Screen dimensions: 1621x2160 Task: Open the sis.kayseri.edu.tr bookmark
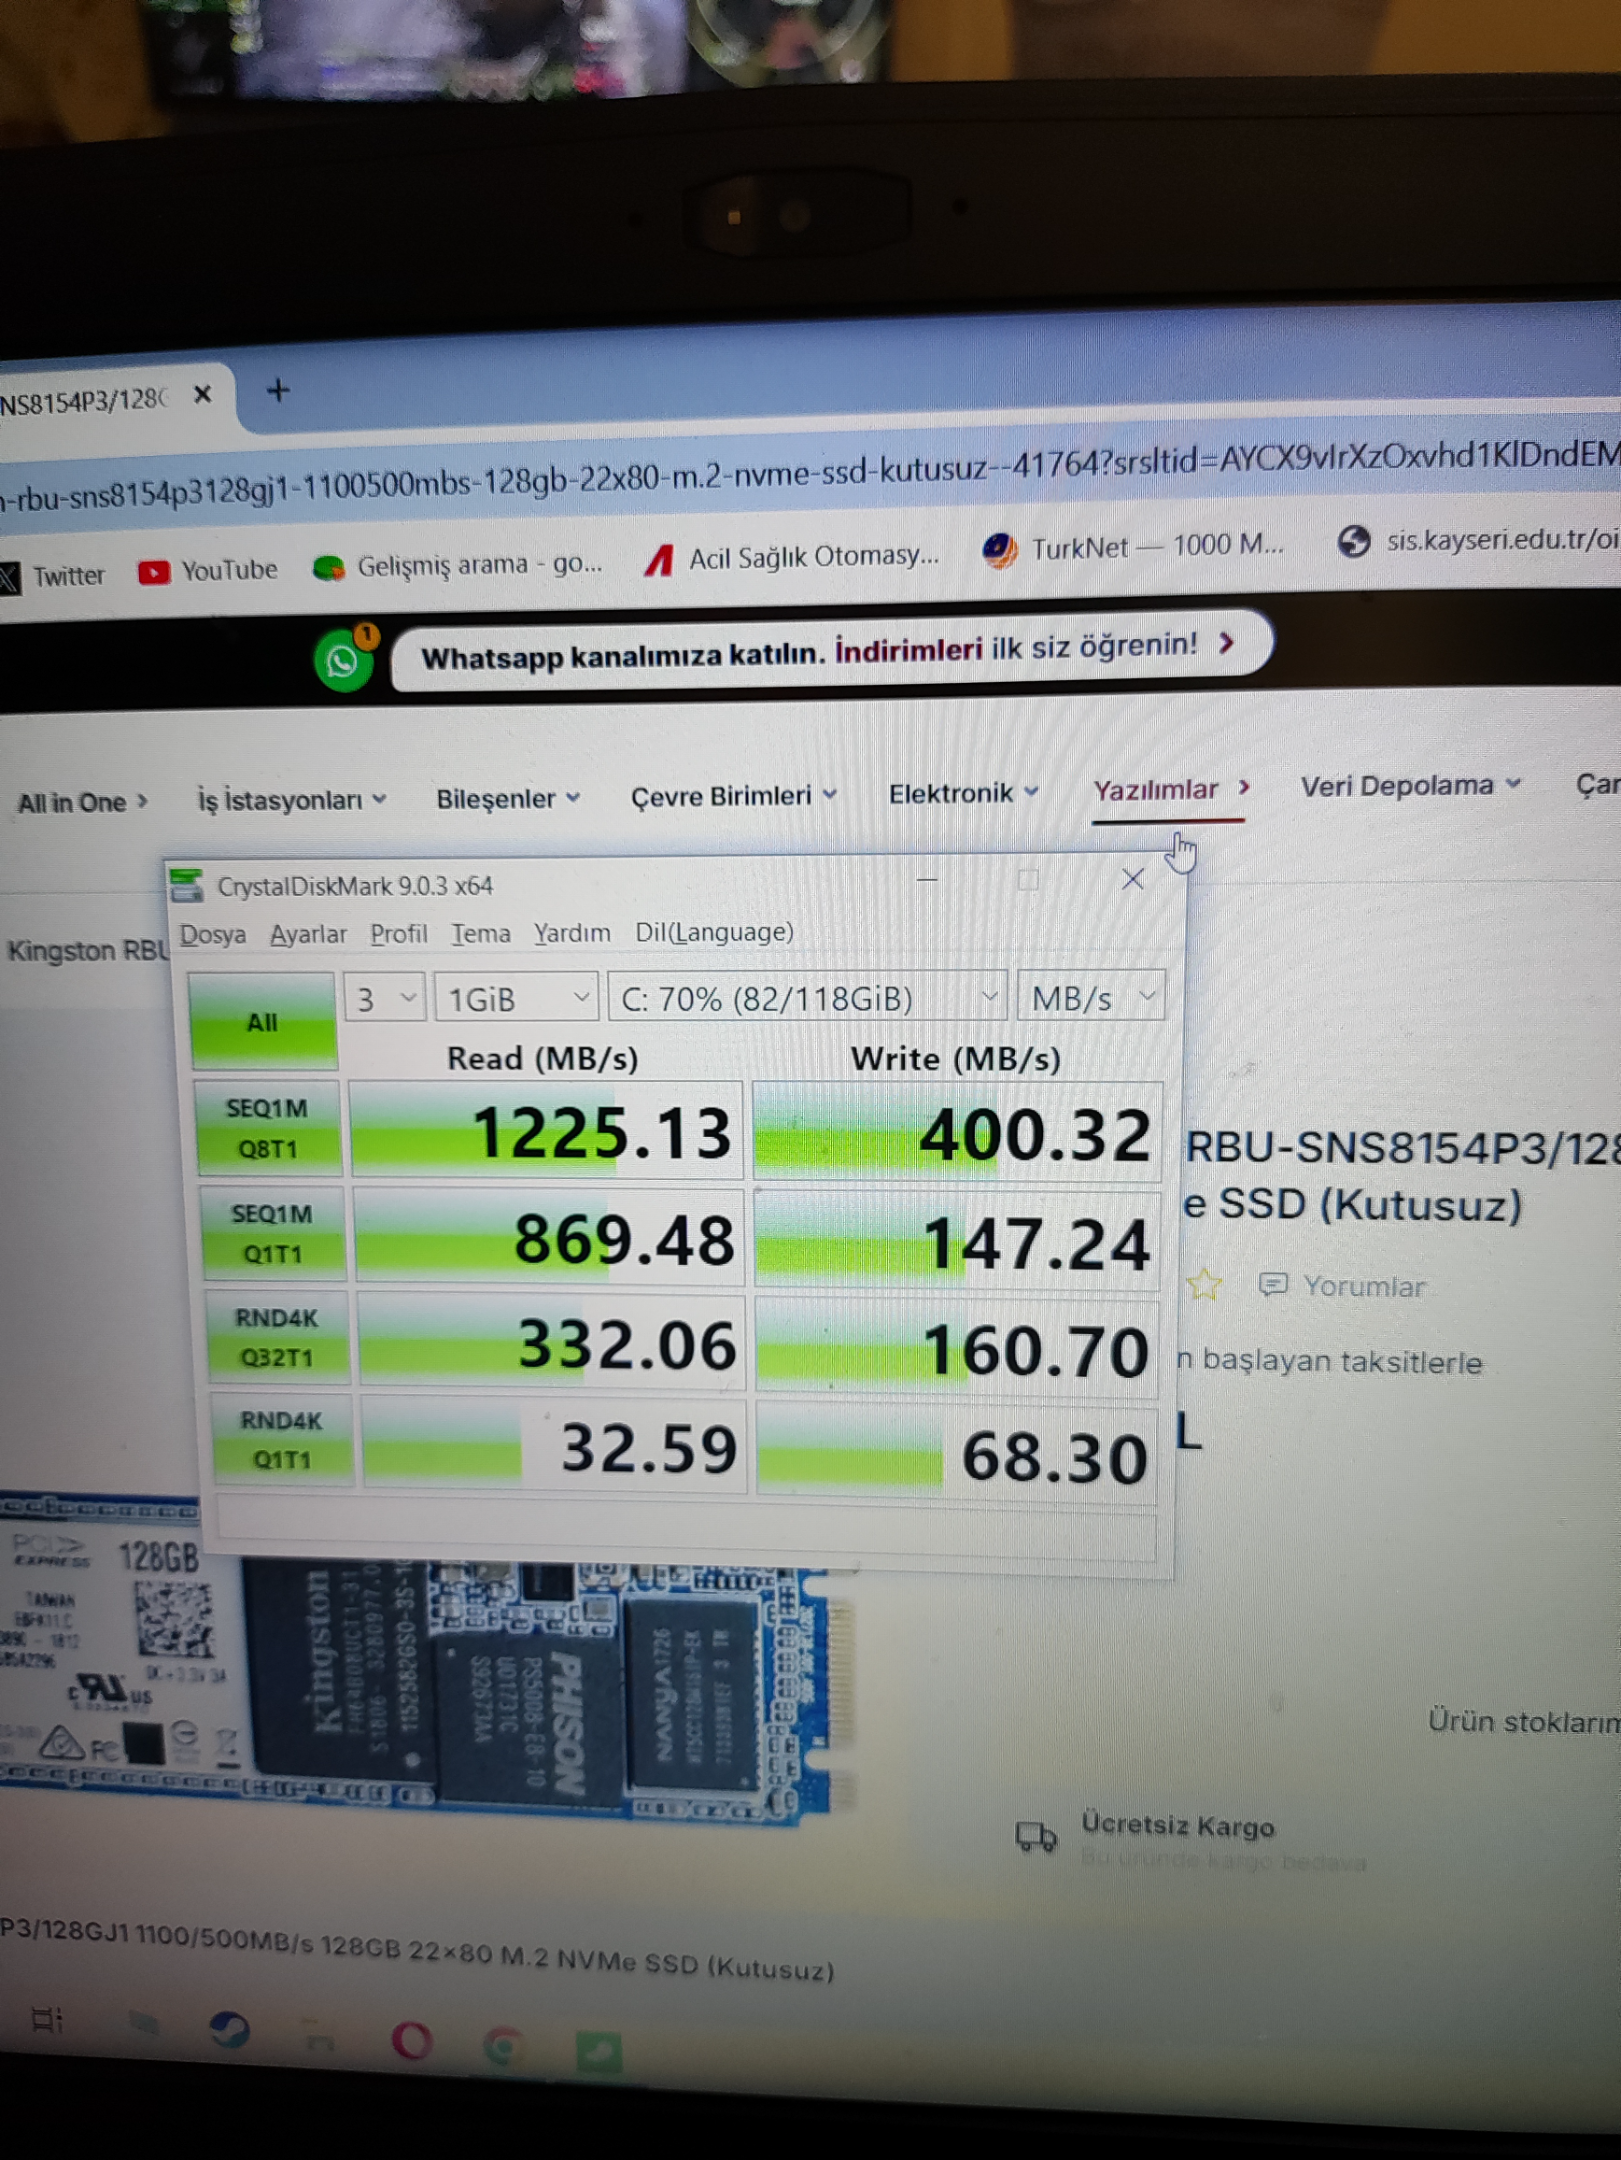[1478, 540]
